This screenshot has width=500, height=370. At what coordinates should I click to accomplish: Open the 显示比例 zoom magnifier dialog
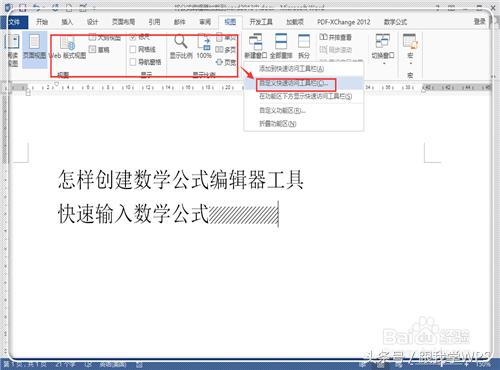coord(181,47)
